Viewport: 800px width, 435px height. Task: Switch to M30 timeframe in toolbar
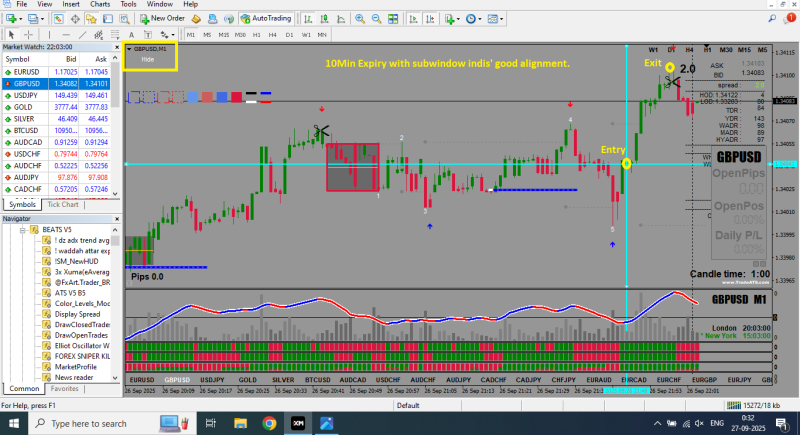tap(240, 35)
